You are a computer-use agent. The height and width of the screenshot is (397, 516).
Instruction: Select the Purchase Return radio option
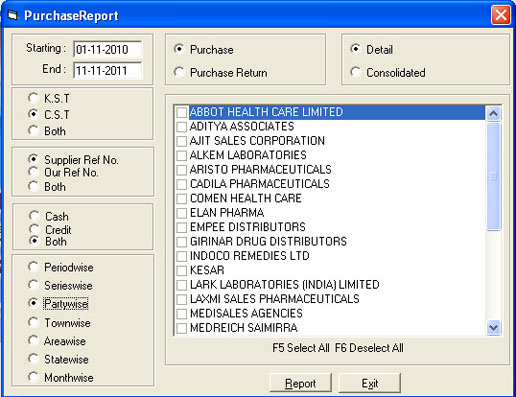(x=179, y=72)
